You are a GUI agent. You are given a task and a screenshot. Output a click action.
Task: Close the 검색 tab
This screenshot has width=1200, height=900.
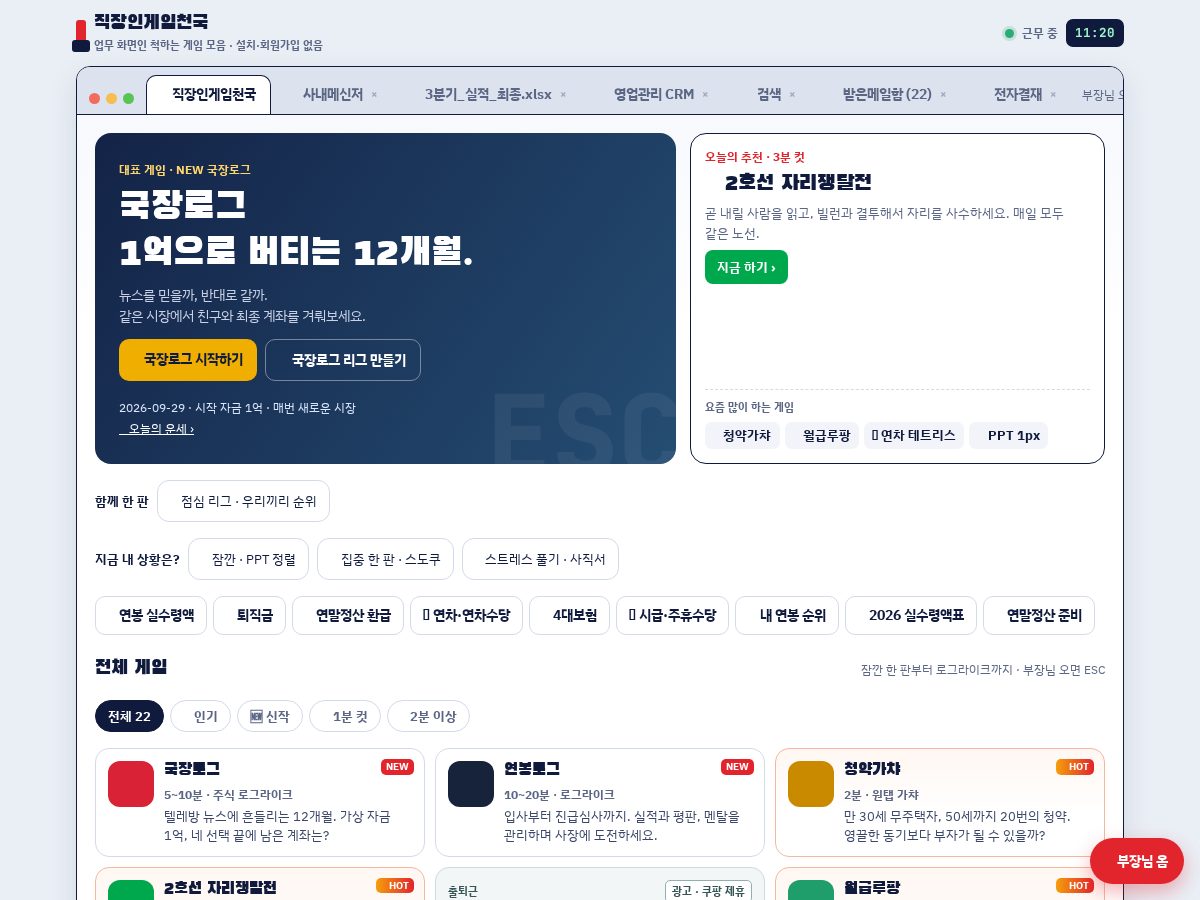click(x=792, y=95)
